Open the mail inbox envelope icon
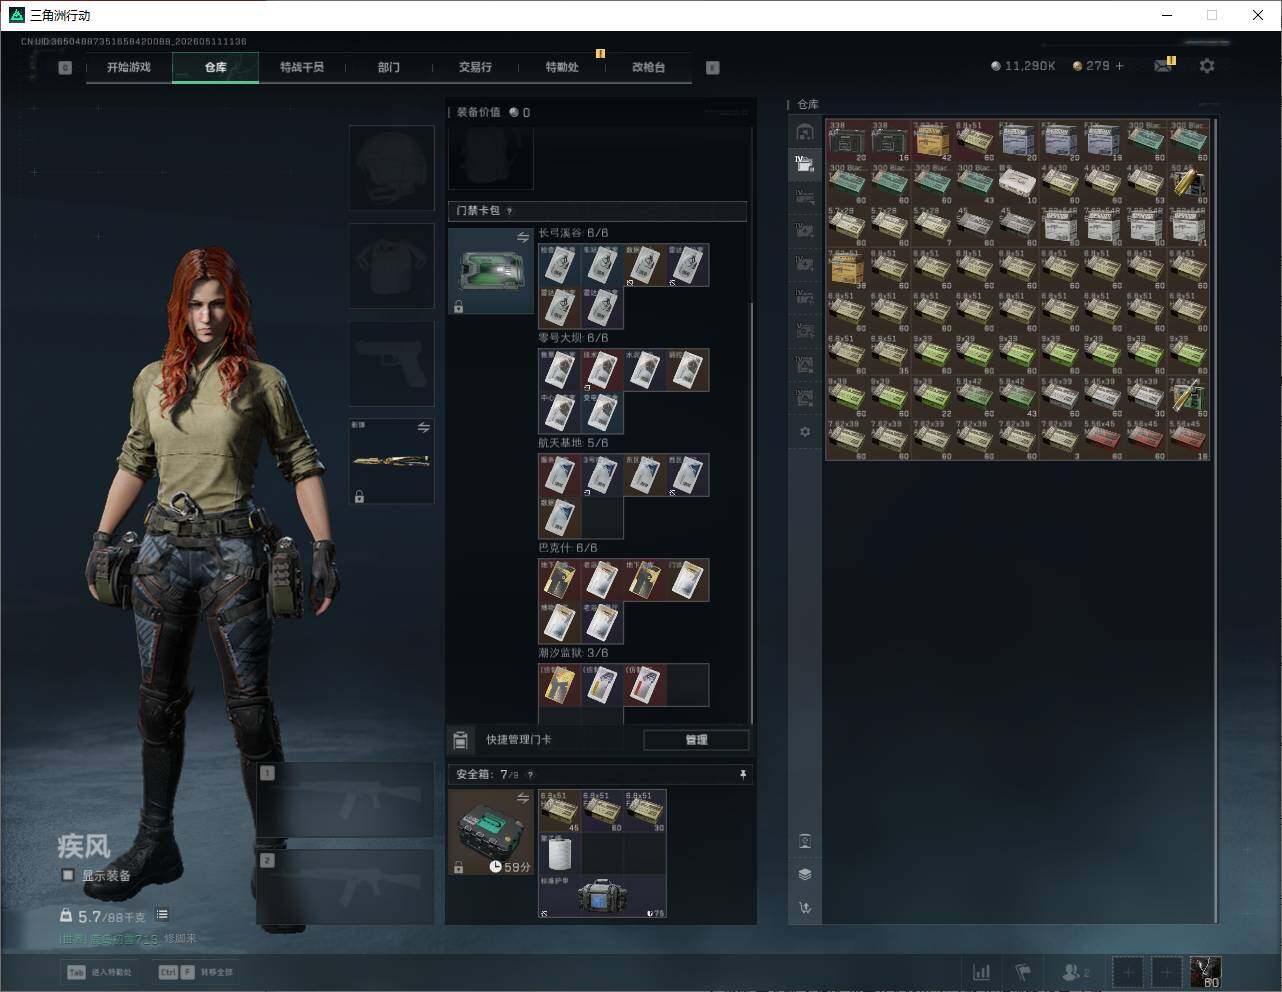Viewport: 1282px width, 992px height. pos(1163,66)
